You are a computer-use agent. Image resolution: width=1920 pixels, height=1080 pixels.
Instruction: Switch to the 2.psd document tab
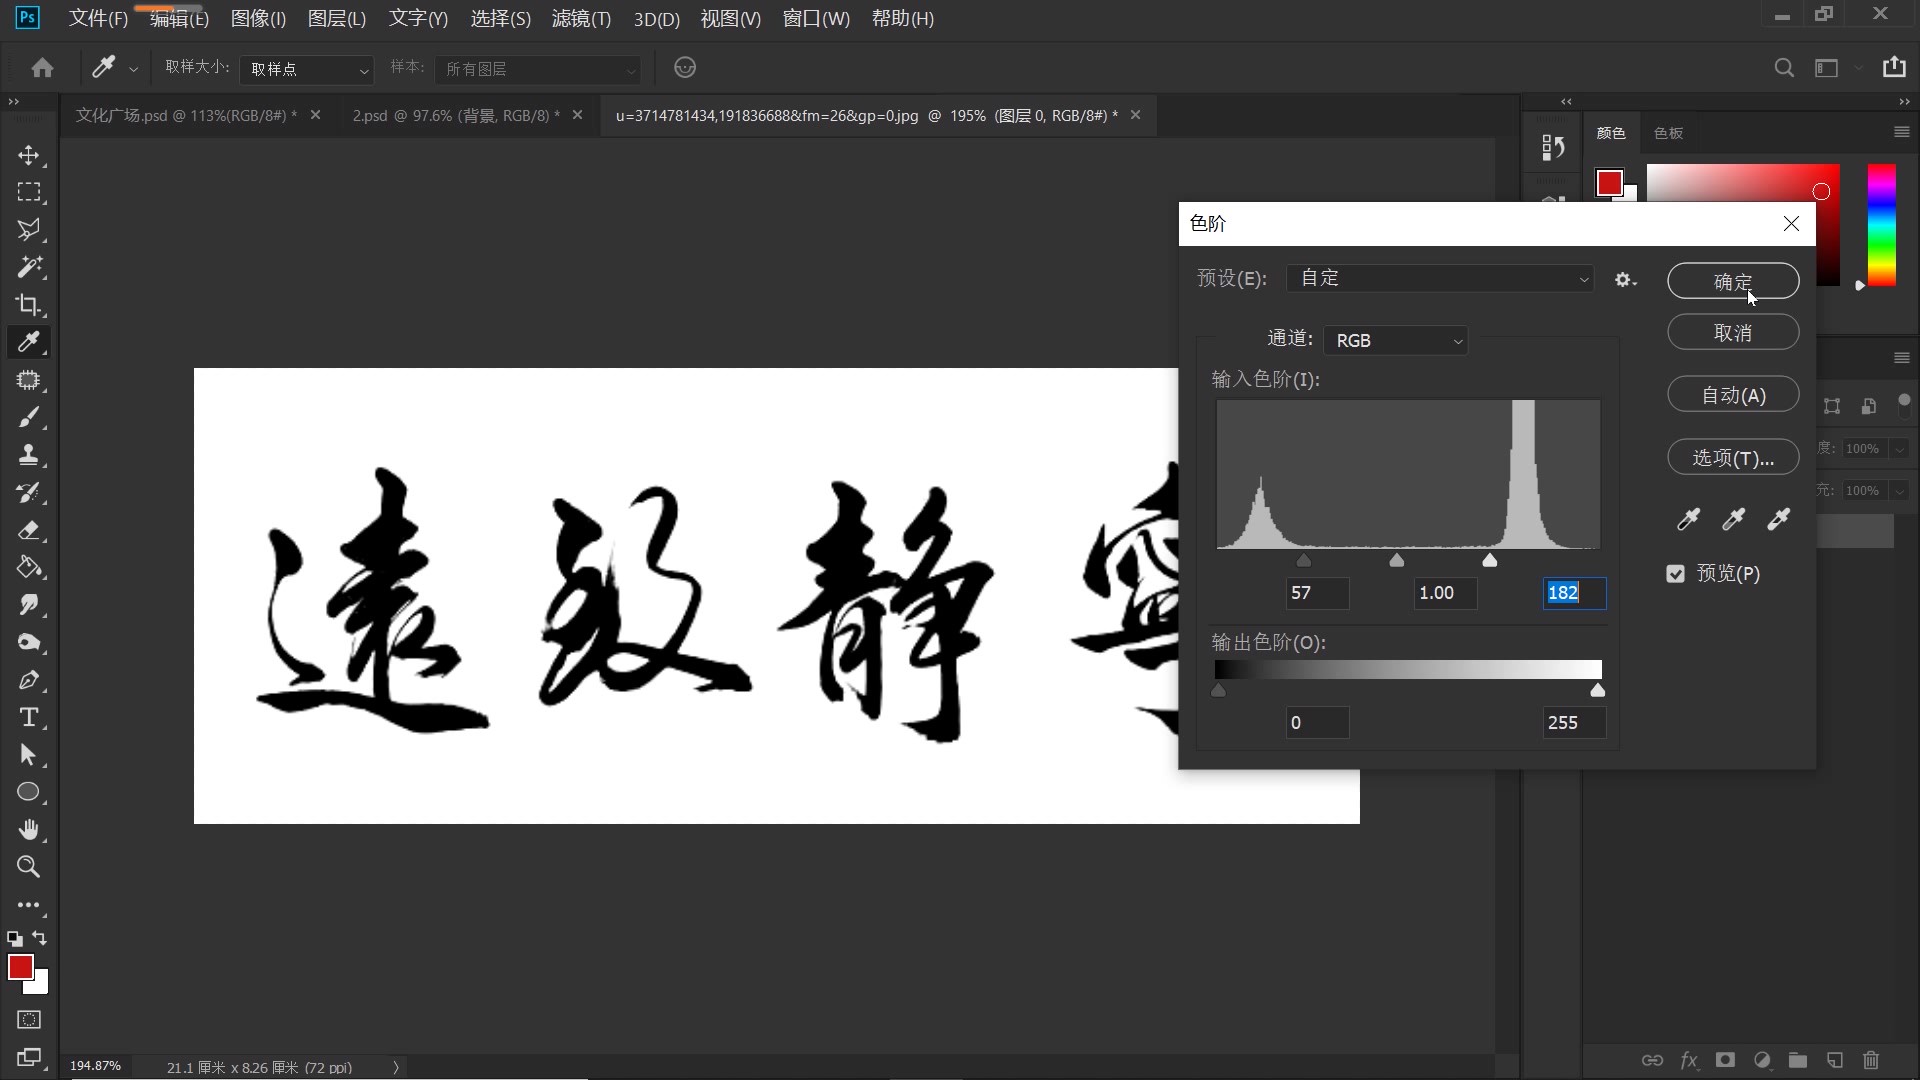(452, 115)
